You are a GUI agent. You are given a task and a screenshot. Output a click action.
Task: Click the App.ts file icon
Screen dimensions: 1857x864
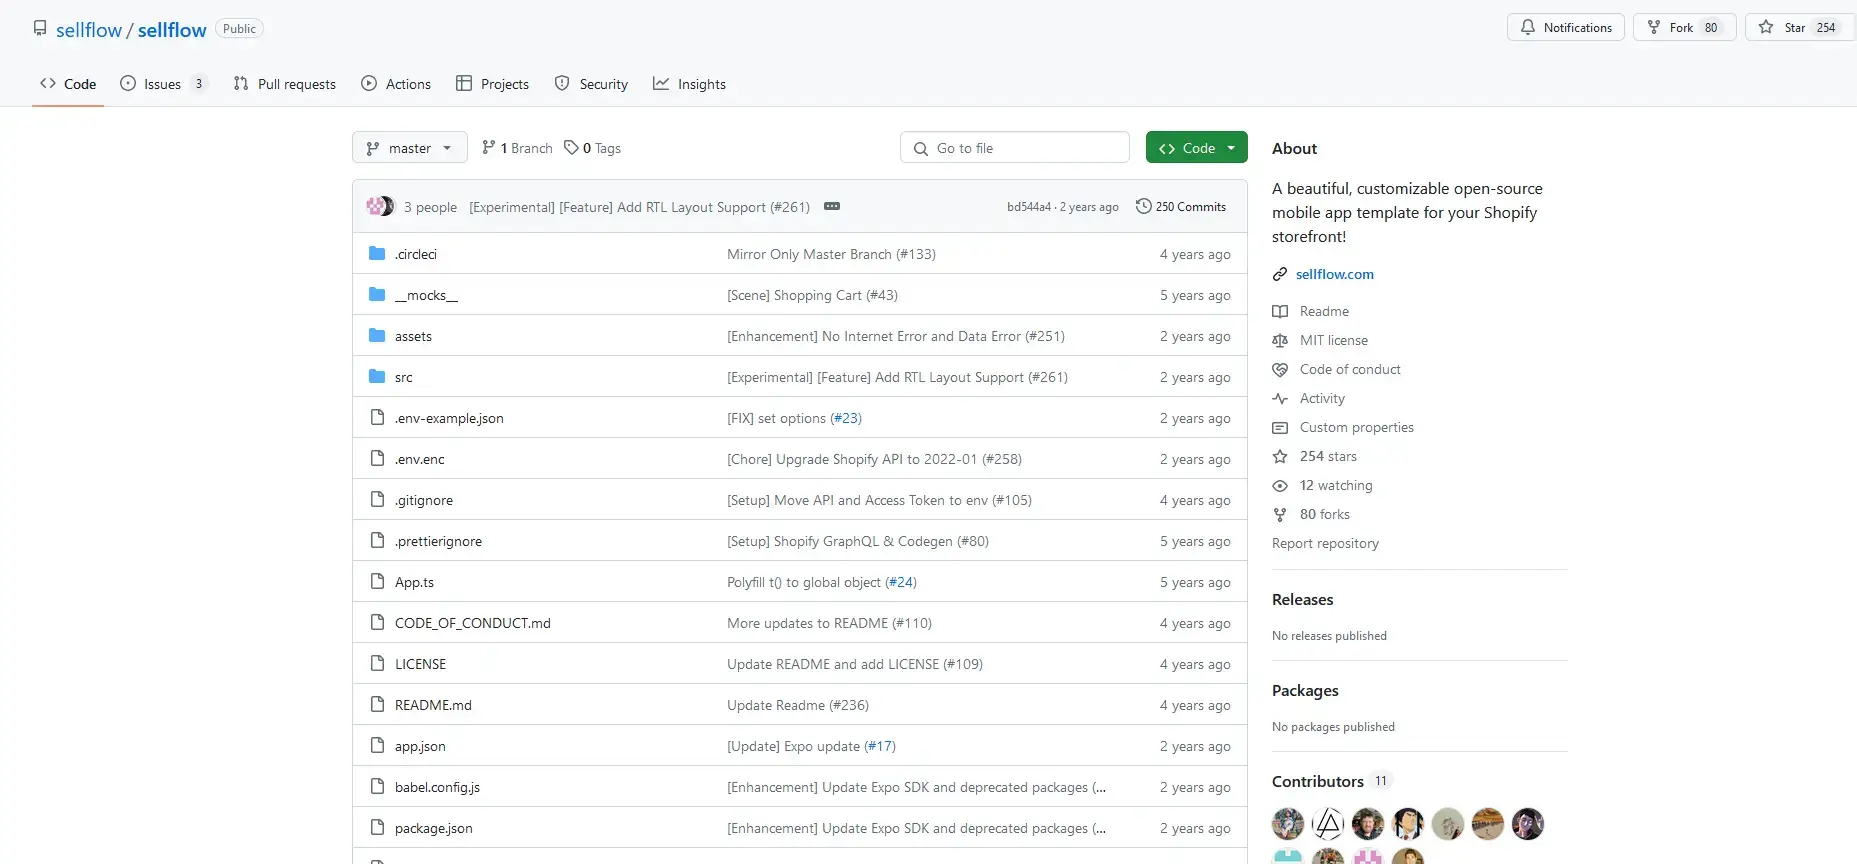point(377,582)
